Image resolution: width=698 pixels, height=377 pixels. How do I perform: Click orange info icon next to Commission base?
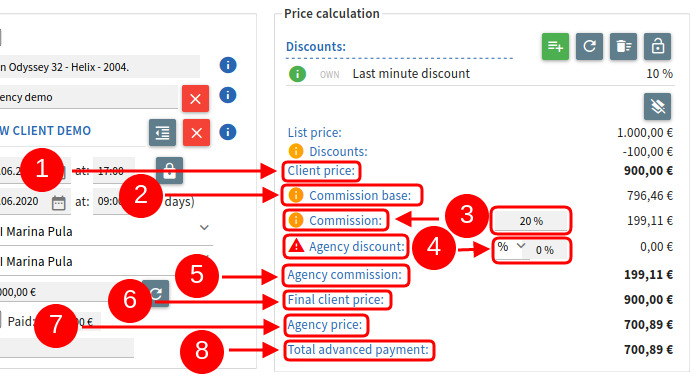point(296,195)
